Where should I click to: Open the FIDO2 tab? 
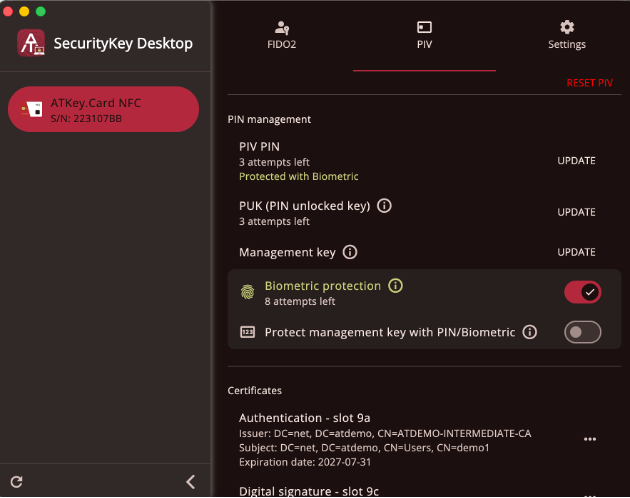click(282, 35)
